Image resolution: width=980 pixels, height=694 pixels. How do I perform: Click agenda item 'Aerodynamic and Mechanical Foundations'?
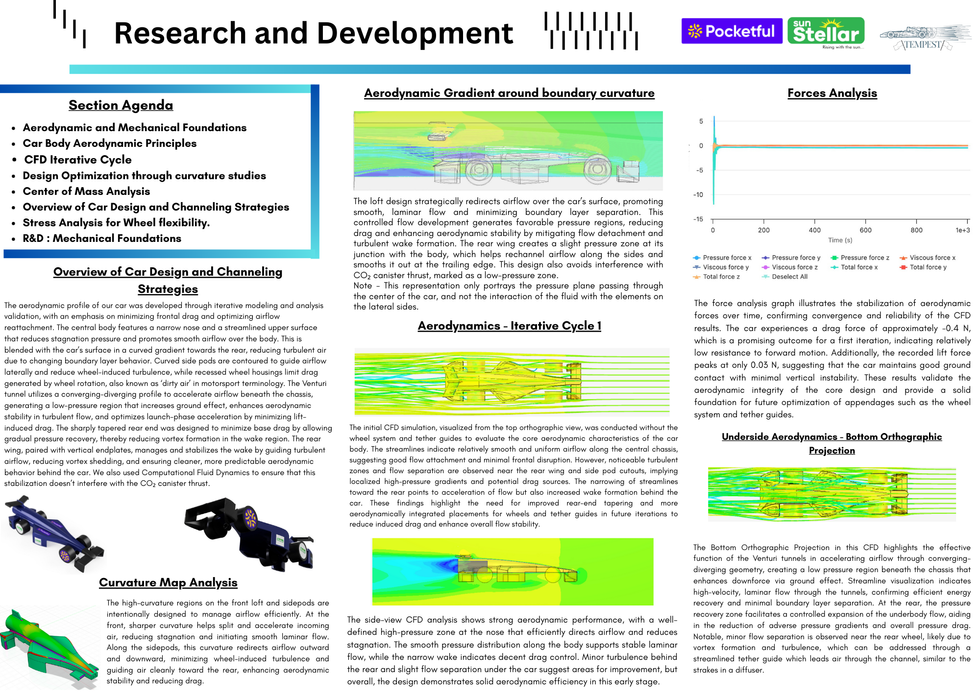(x=134, y=128)
